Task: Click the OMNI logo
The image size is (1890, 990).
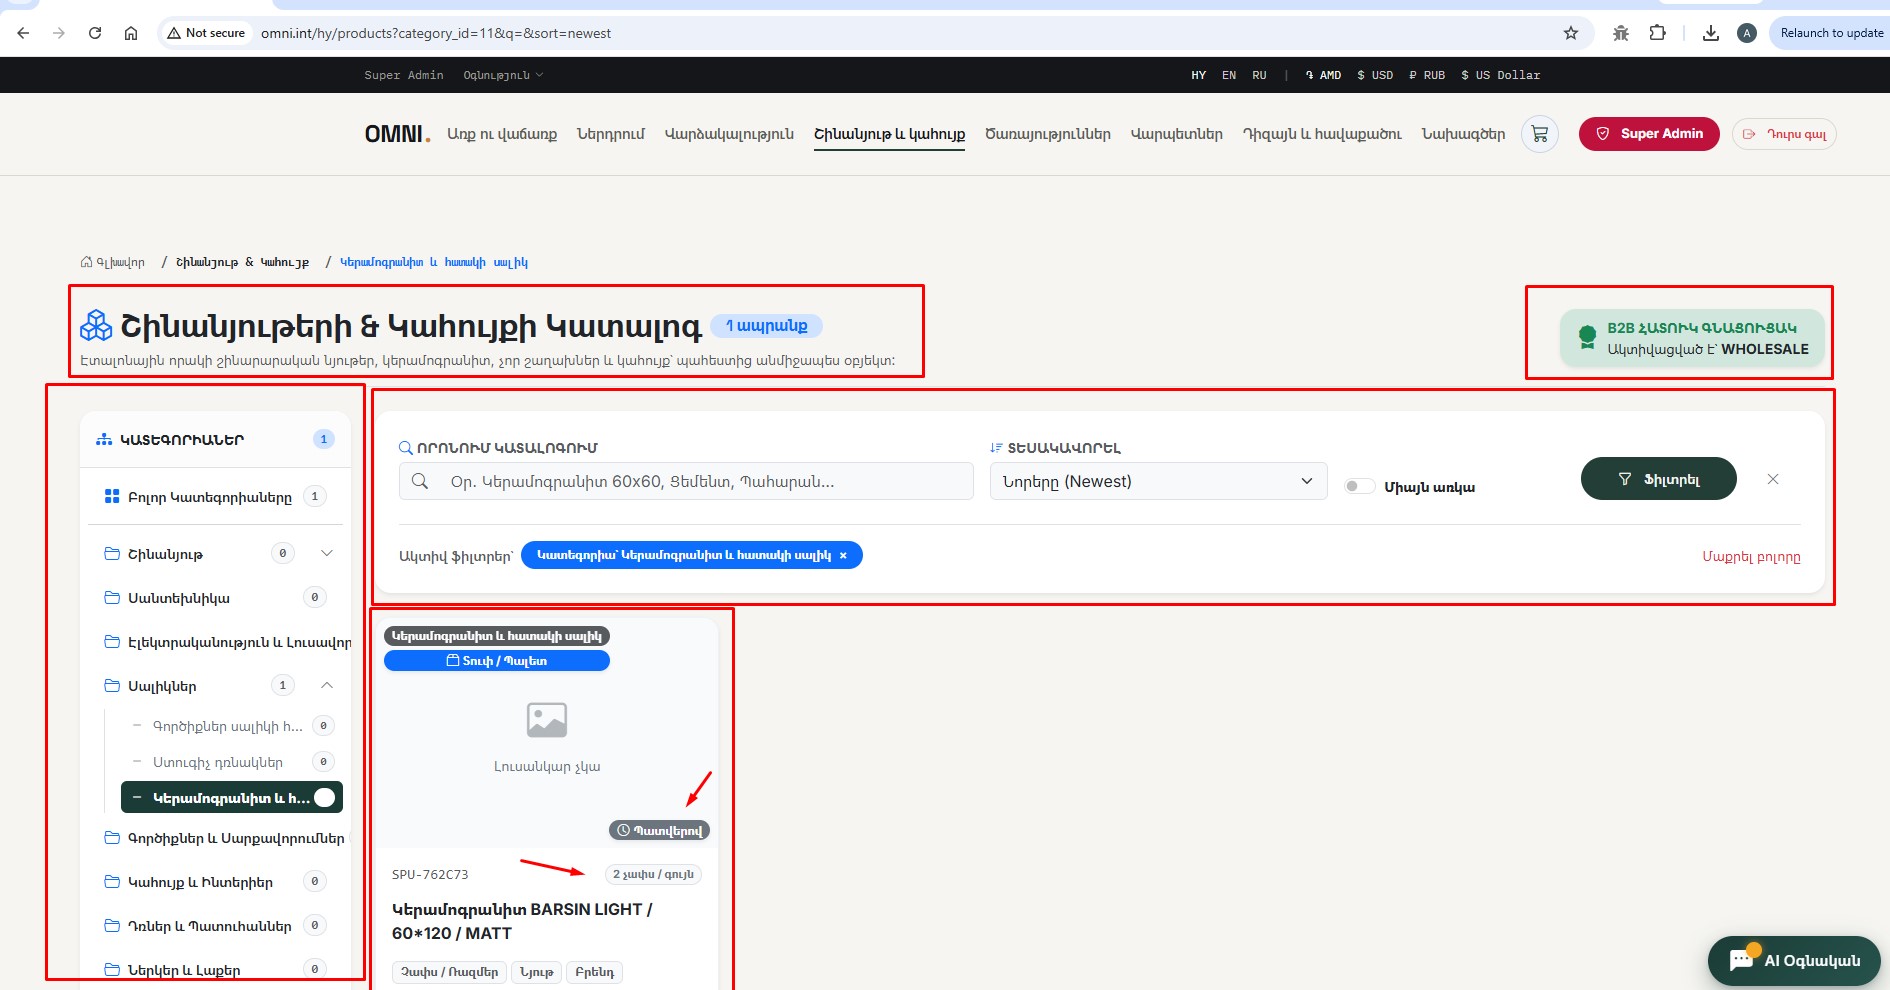Action: click(x=397, y=134)
